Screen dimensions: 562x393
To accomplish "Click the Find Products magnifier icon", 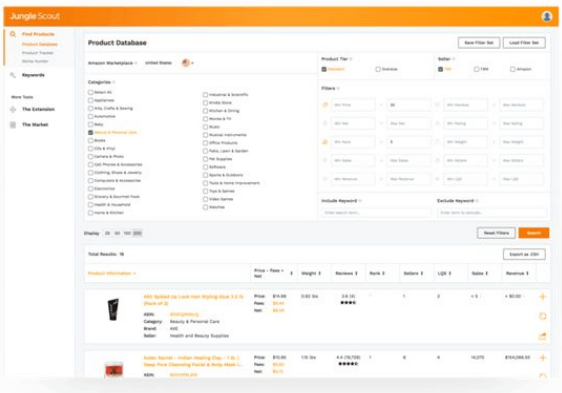I will coord(13,34).
